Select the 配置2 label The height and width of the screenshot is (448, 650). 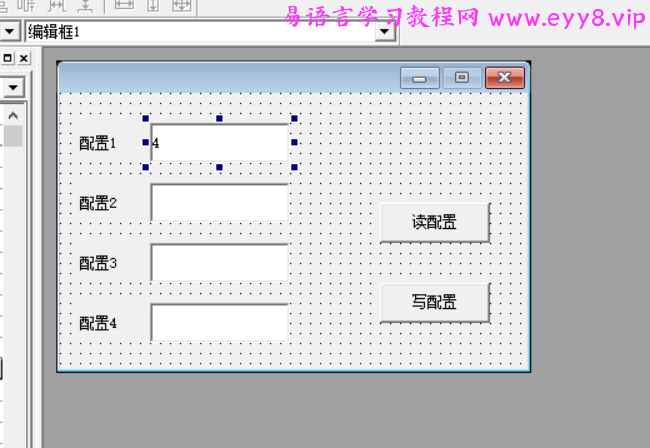[x=98, y=203]
